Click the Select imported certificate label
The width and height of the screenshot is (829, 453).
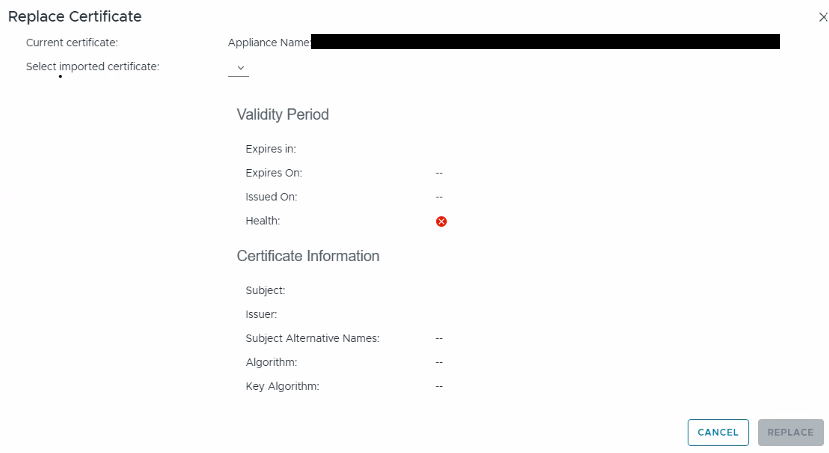click(92, 66)
